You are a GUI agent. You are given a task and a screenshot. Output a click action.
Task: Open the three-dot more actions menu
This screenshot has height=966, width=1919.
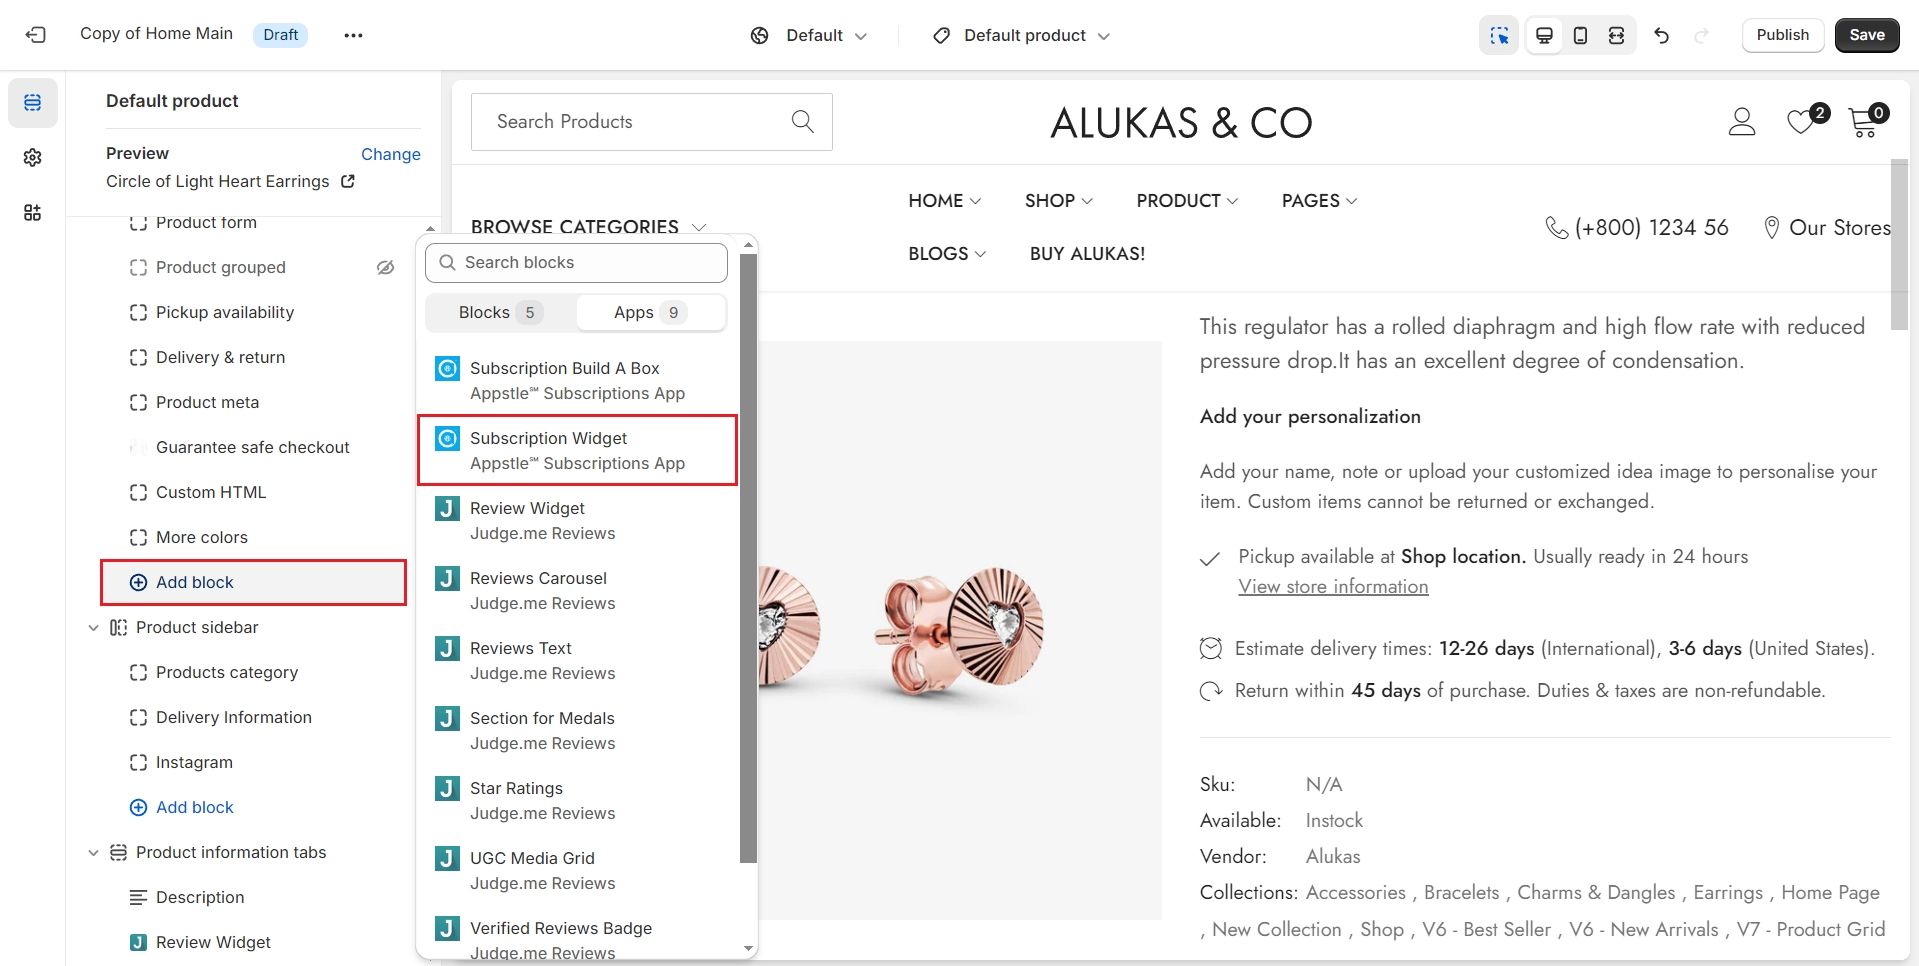pyautogui.click(x=353, y=35)
